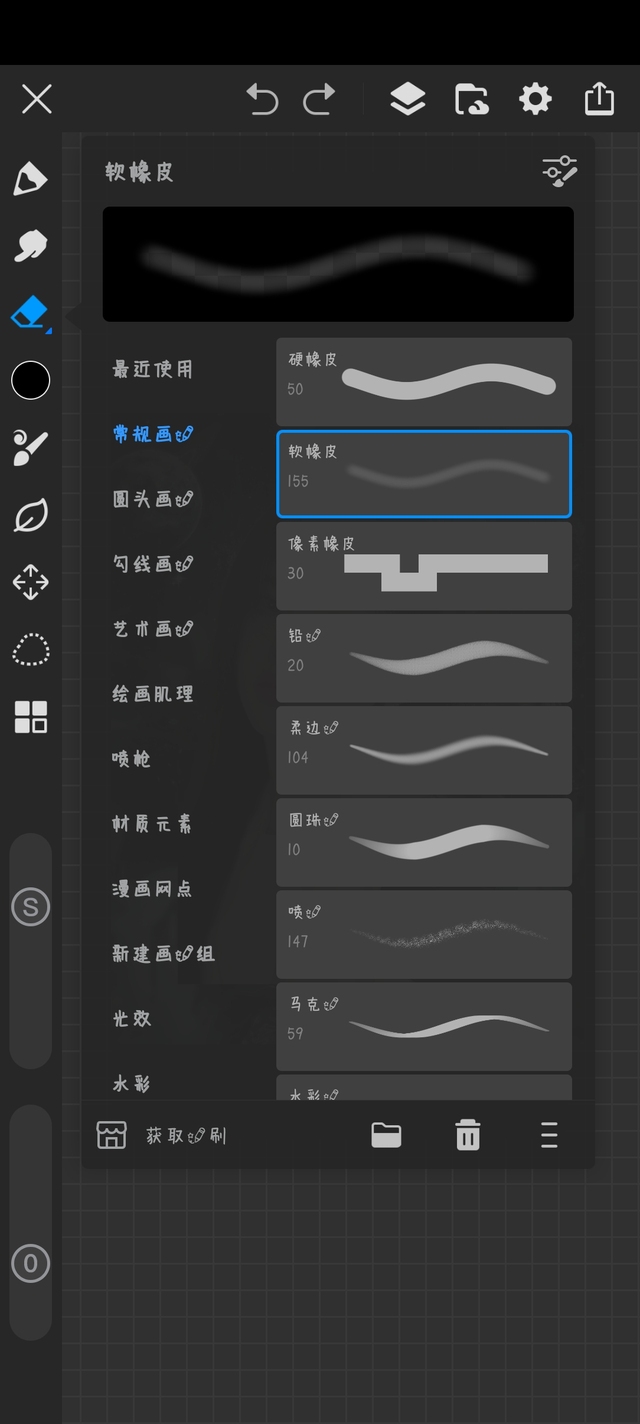Click the redo arrow
The width and height of the screenshot is (640, 1424).
coord(320,99)
